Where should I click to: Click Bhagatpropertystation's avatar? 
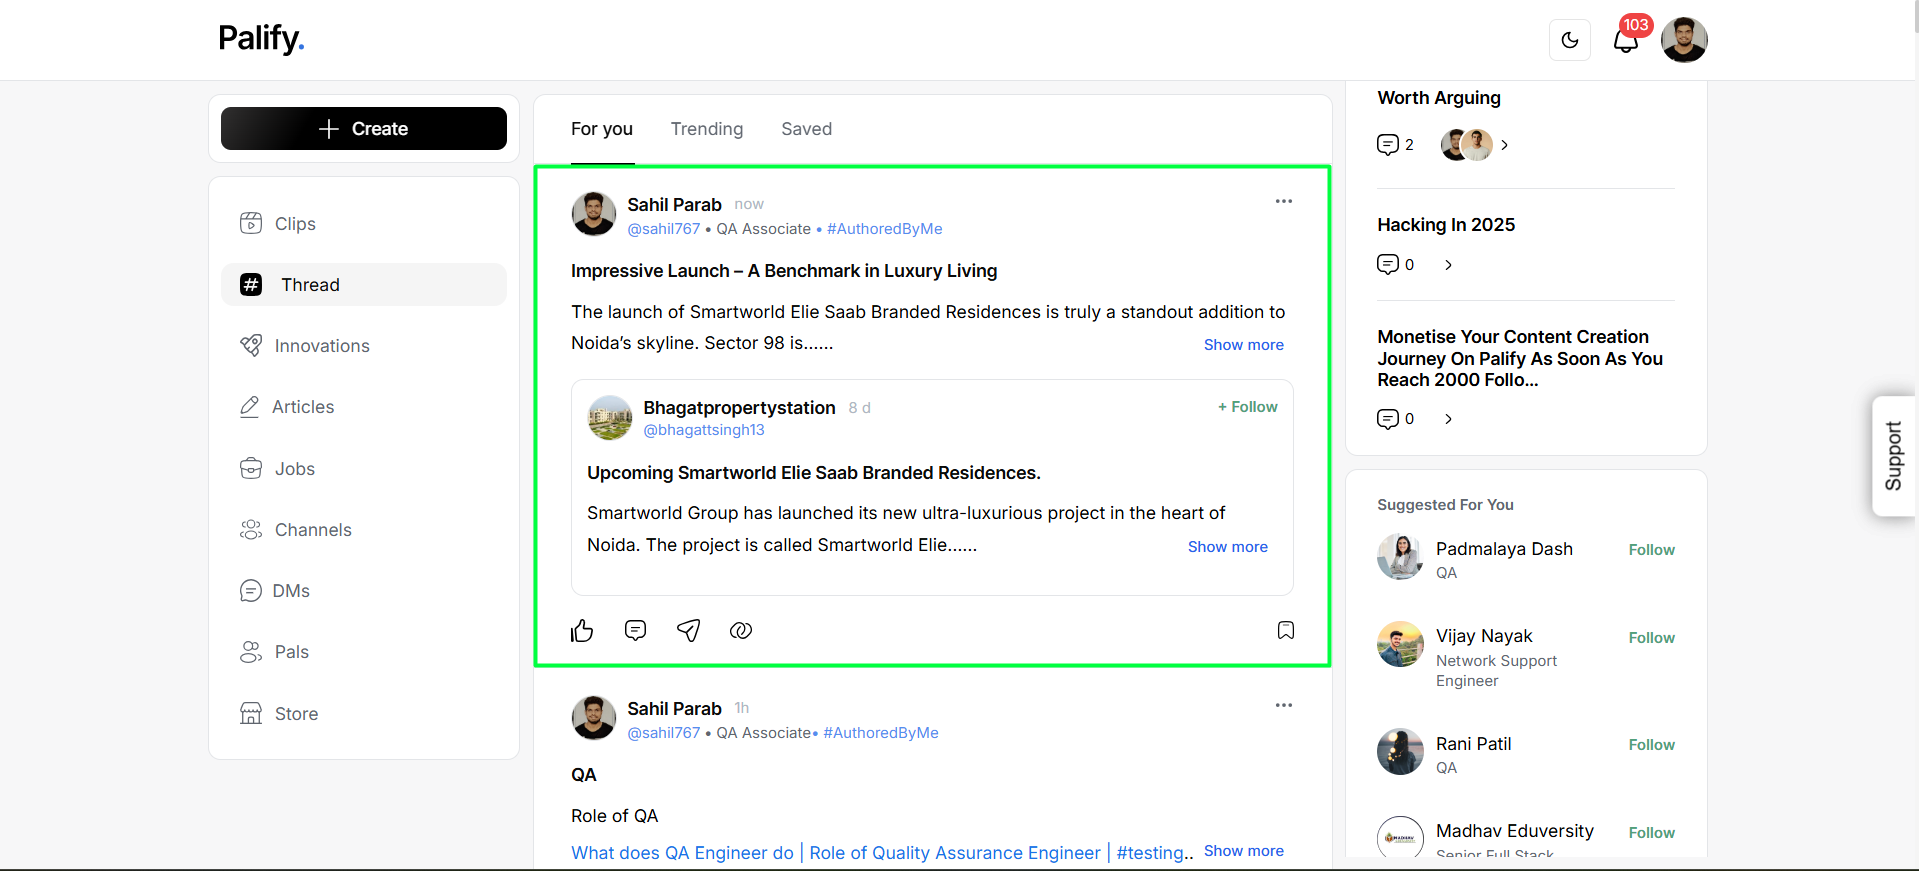(610, 417)
